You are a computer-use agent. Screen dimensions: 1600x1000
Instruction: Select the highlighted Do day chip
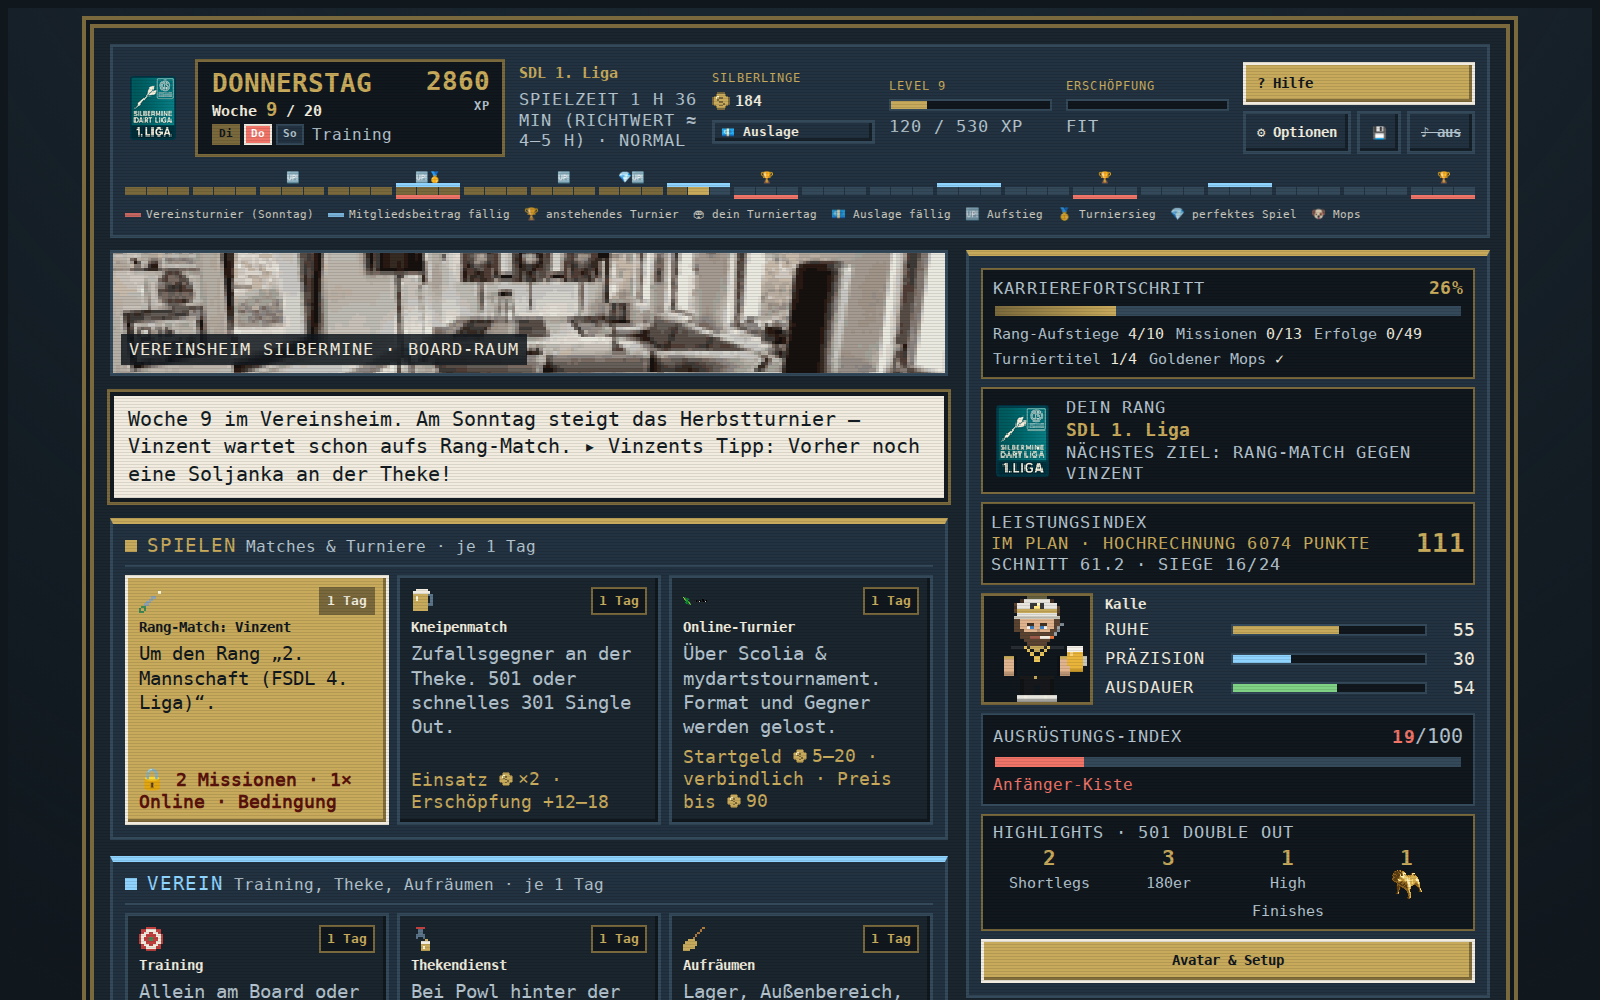pyautogui.click(x=258, y=134)
